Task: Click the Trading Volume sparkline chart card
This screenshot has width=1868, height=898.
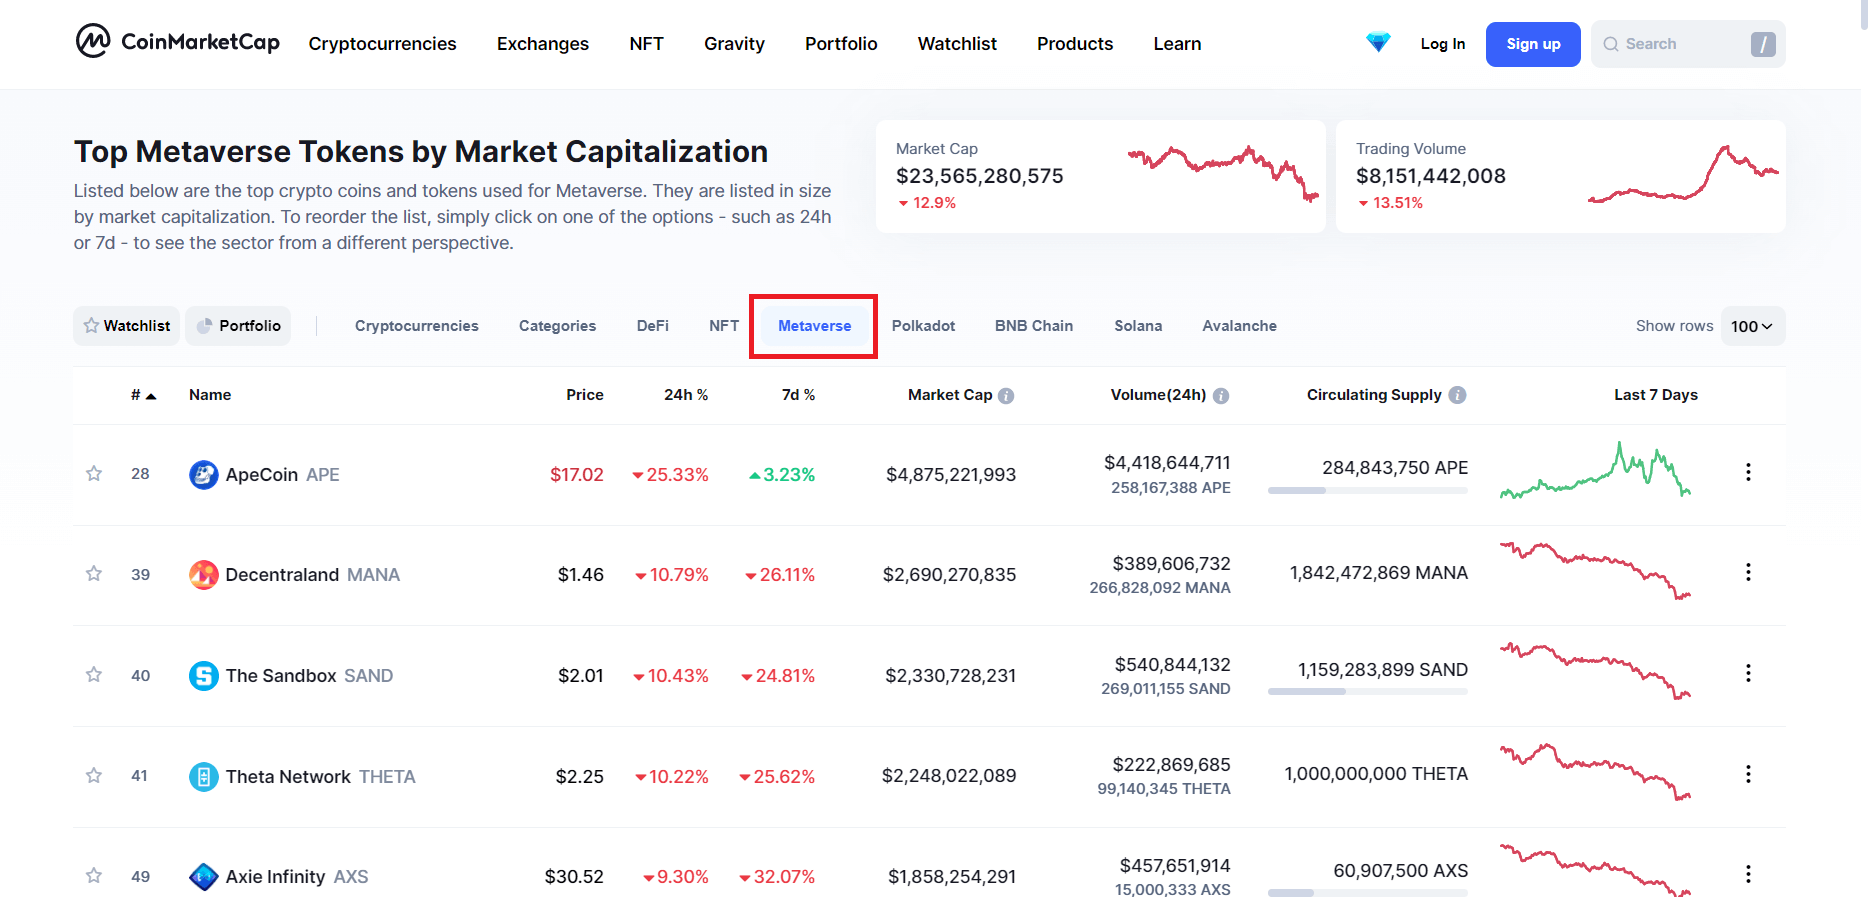Action: tap(1560, 177)
